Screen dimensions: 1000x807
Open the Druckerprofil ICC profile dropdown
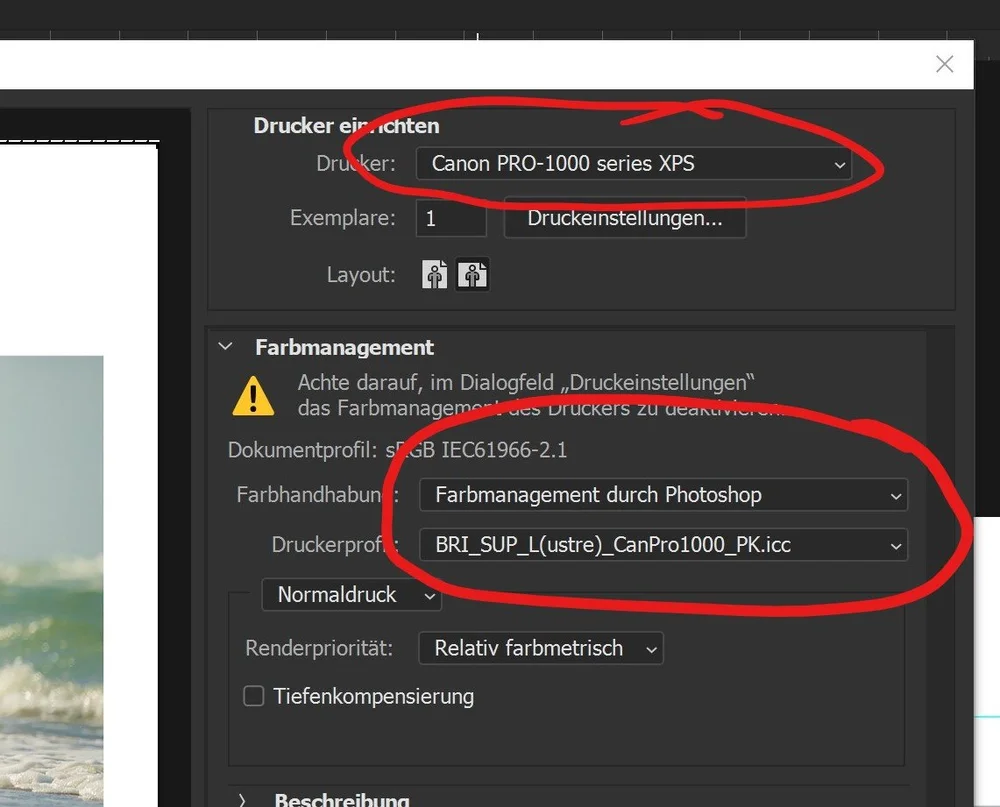tap(663, 545)
